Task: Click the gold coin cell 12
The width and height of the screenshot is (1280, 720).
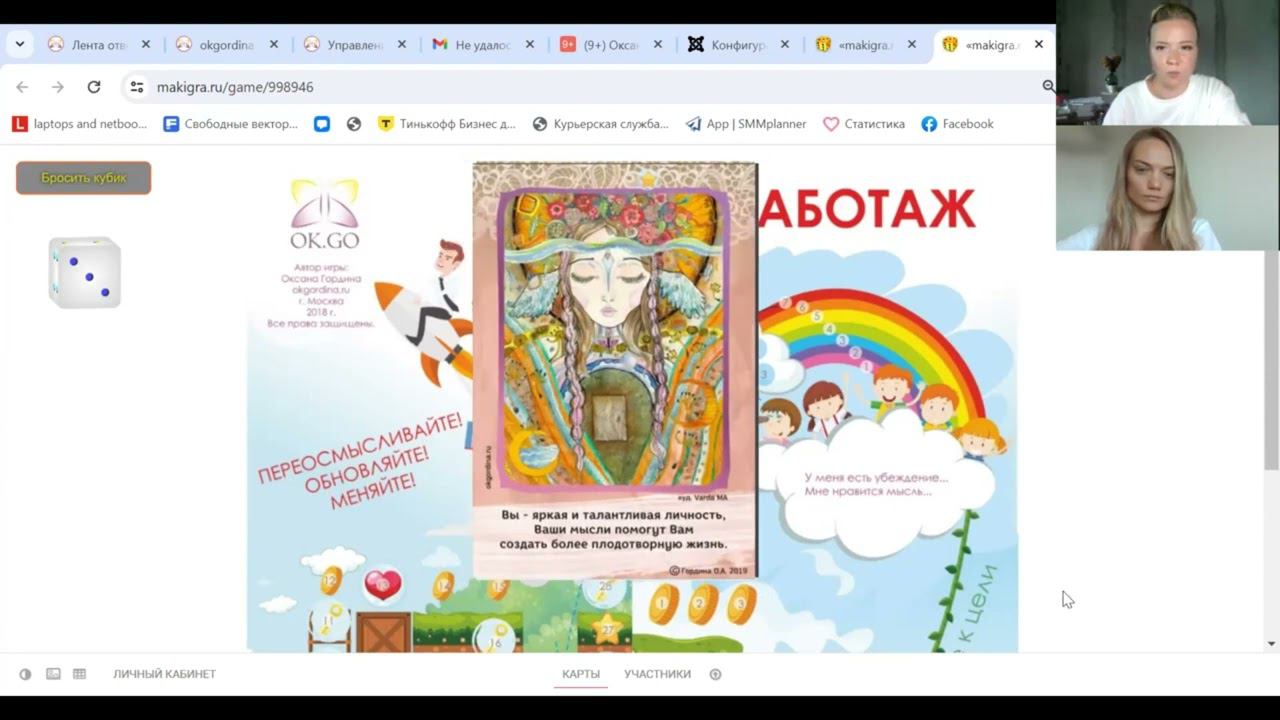Action: pos(331,580)
